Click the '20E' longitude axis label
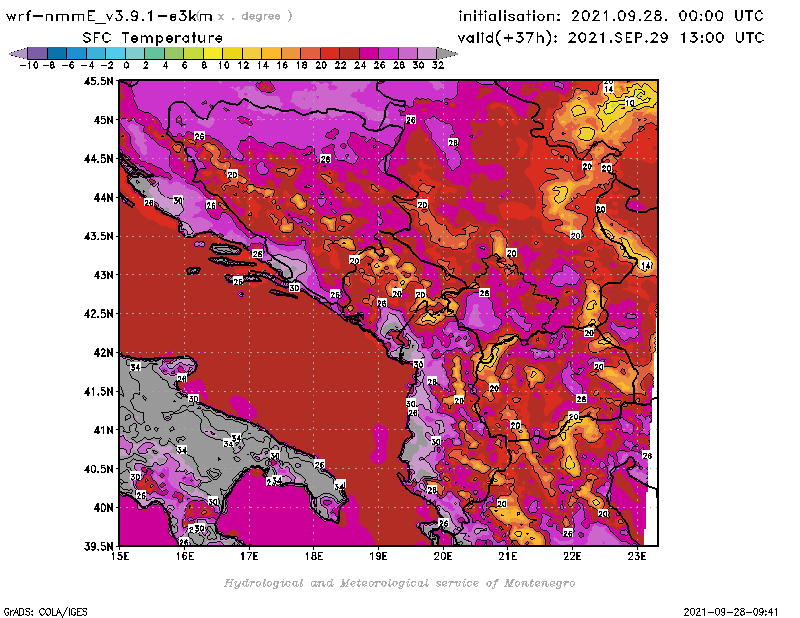This screenshot has width=800, height=618. click(443, 556)
